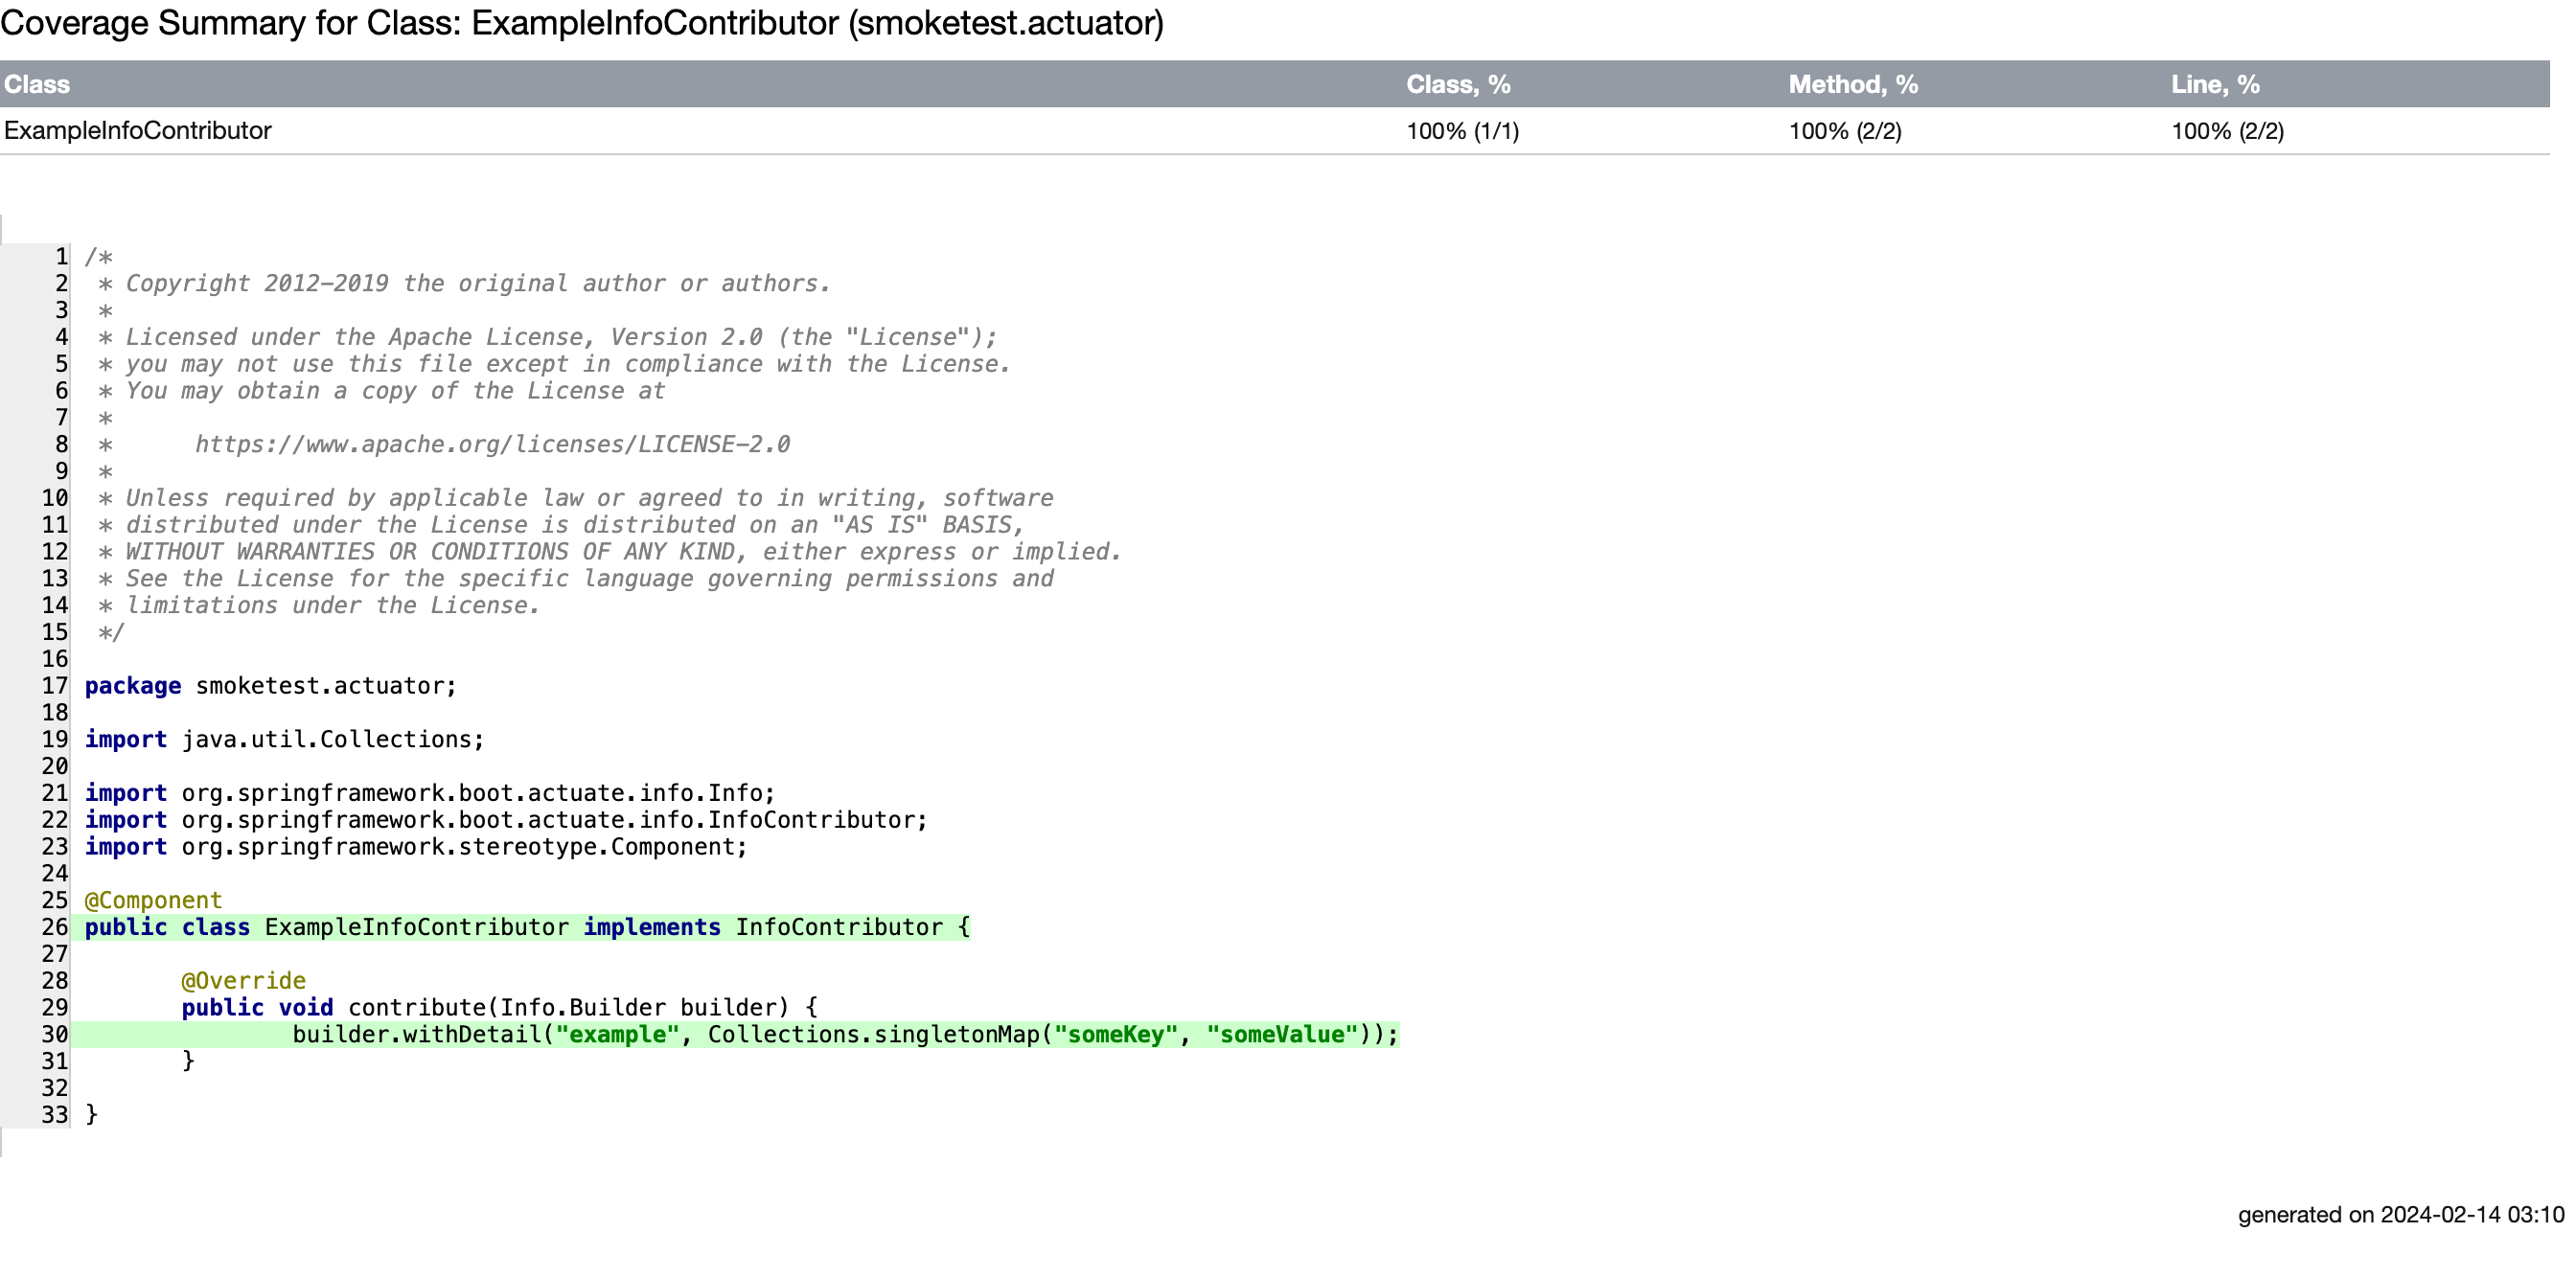This screenshot has height=1278, width=2576.
Task: Click the generated on timestamp footer
Action: [x=2400, y=1214]
